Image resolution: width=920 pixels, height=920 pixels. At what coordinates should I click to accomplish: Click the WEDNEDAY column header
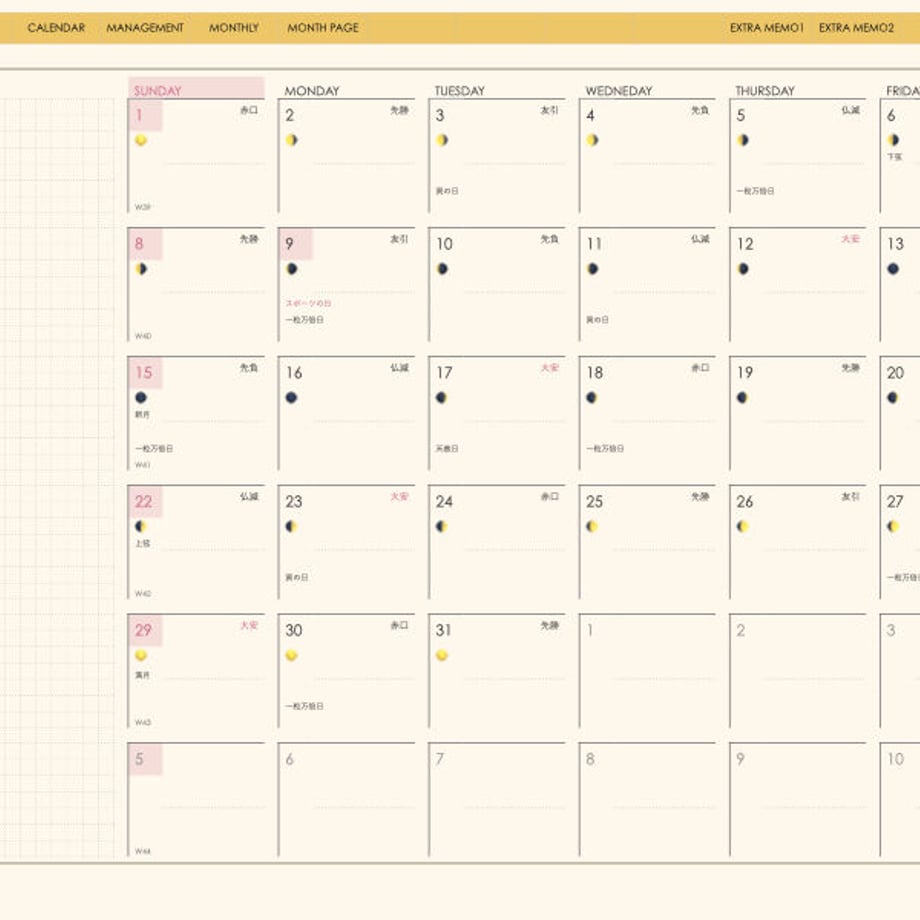pyautogui.click(x=619, y=91)
